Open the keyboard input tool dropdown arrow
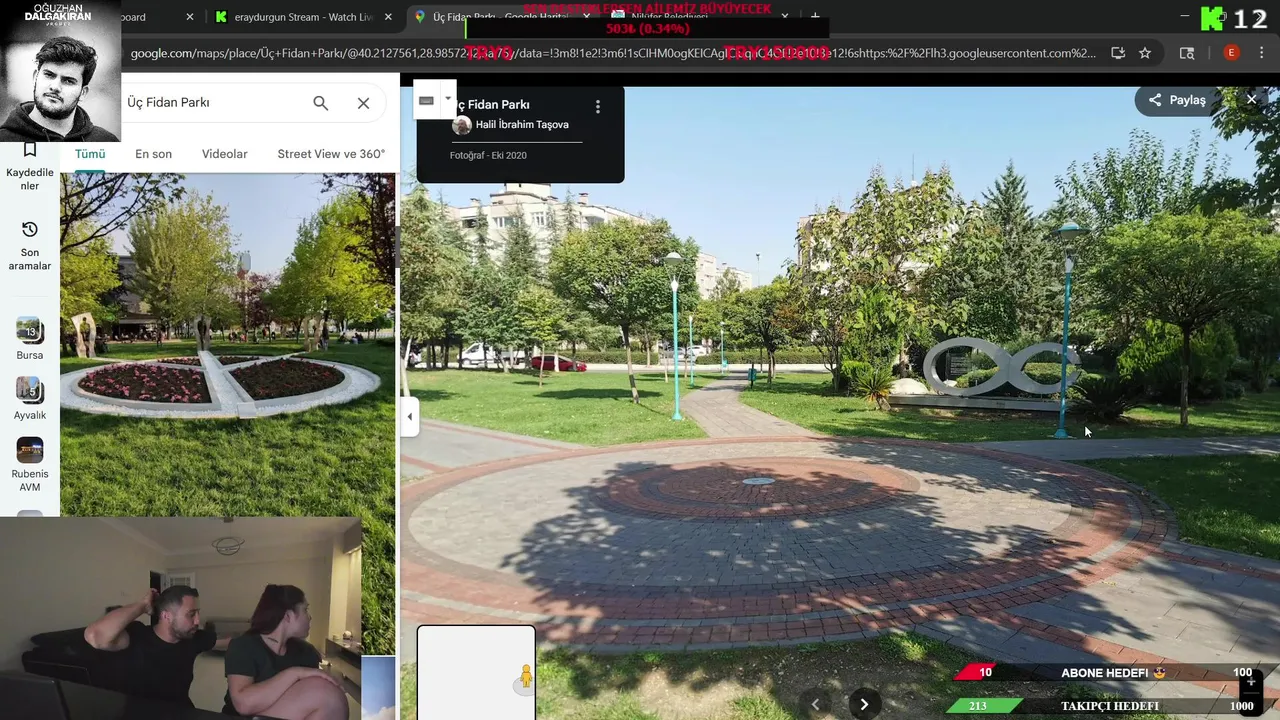Screen dimensions: 1280x720 [x=448, y=99]
